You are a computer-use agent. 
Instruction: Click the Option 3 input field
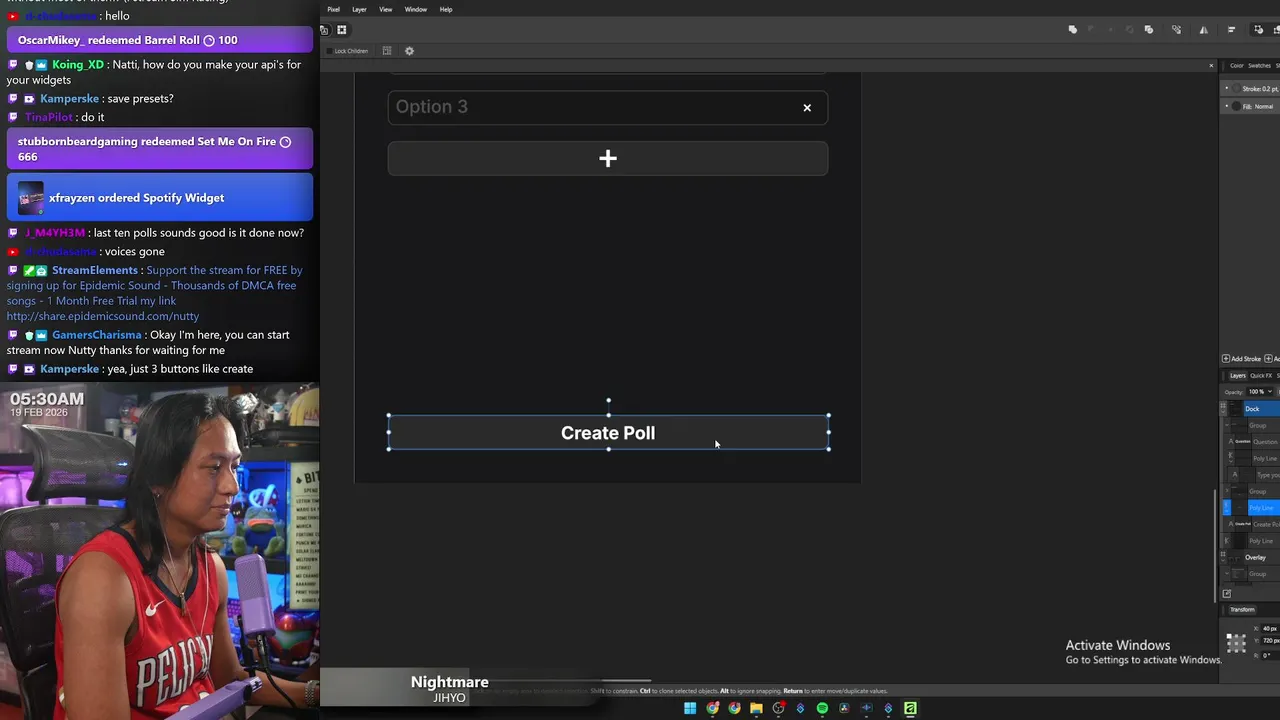click(x=607, y=107)
